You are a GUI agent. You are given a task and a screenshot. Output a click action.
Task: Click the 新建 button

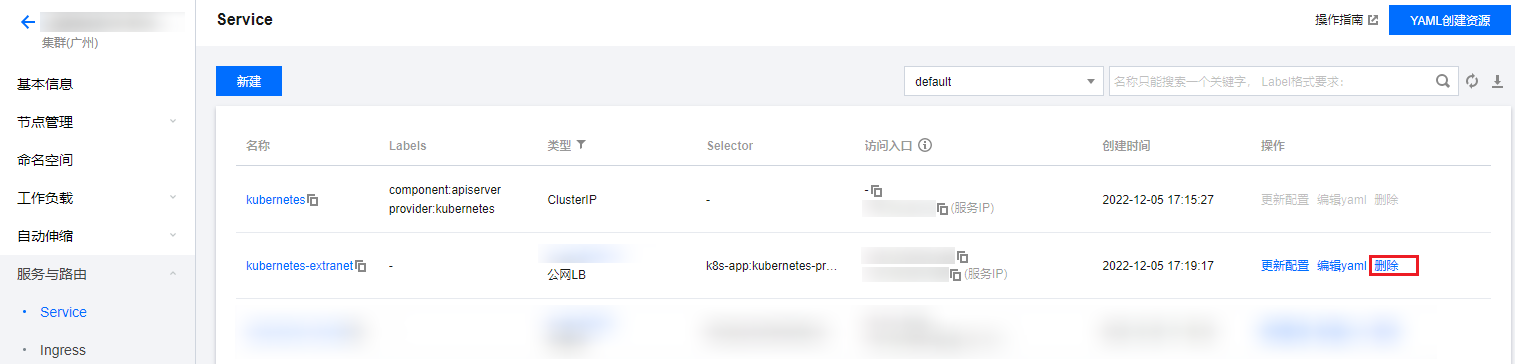click(249, 81)
